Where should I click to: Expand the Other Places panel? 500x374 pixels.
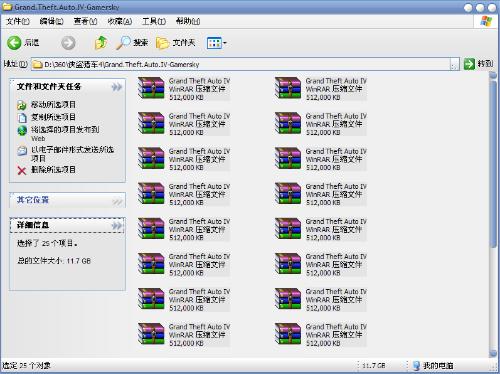coord(117,201)
